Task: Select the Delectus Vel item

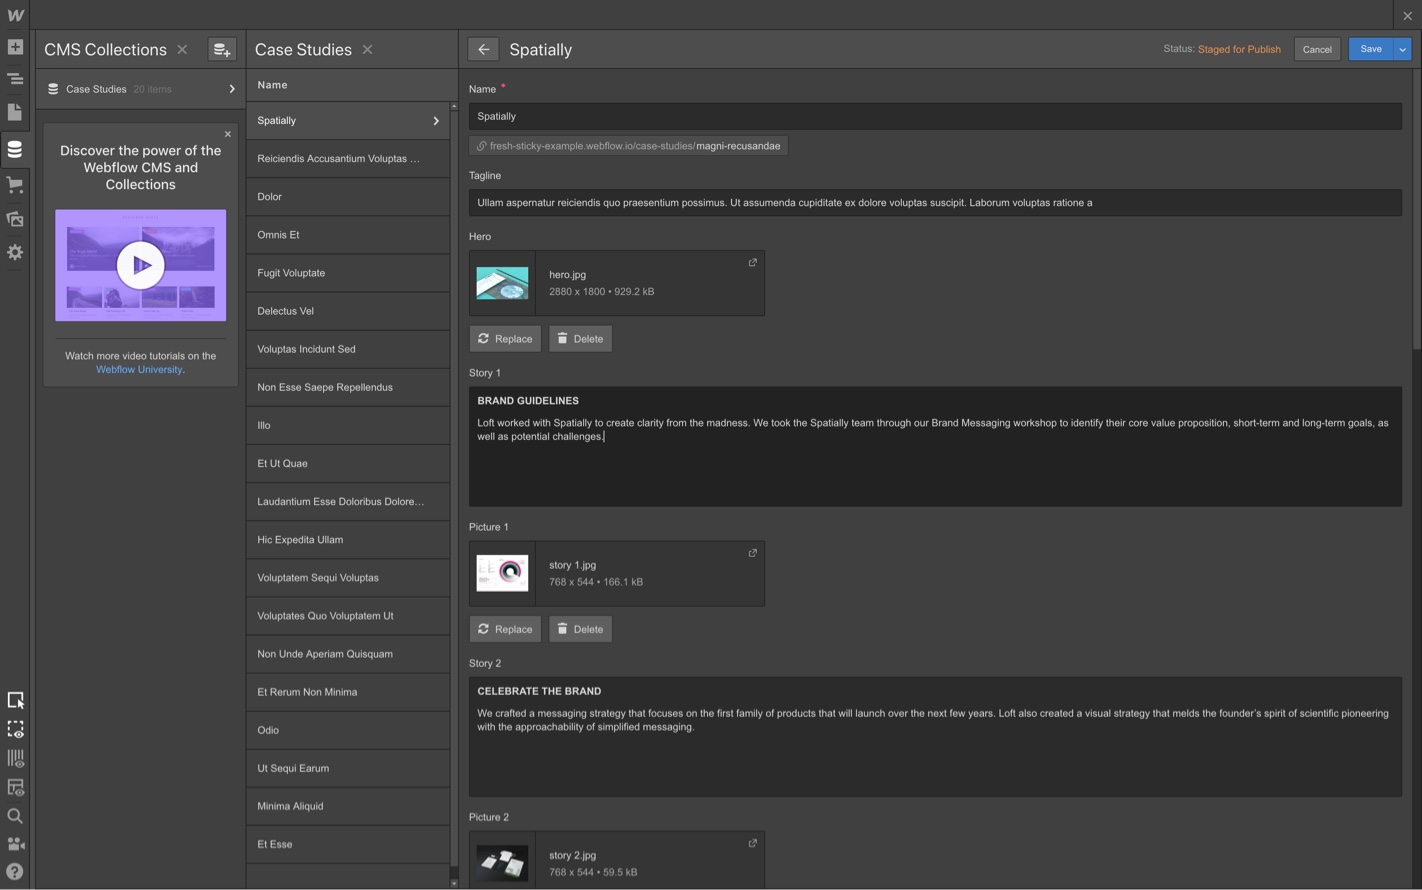Action: coord(348,311)
